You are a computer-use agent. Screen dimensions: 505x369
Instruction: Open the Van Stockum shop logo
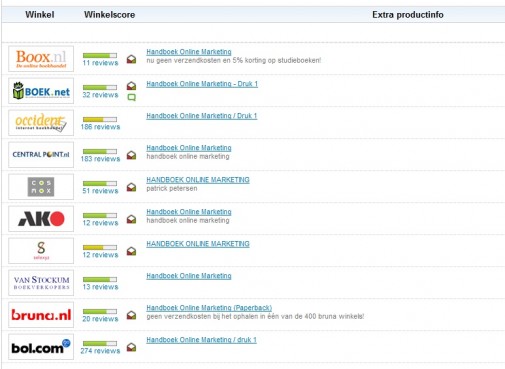pyautogui.click(x=41, y=283)
